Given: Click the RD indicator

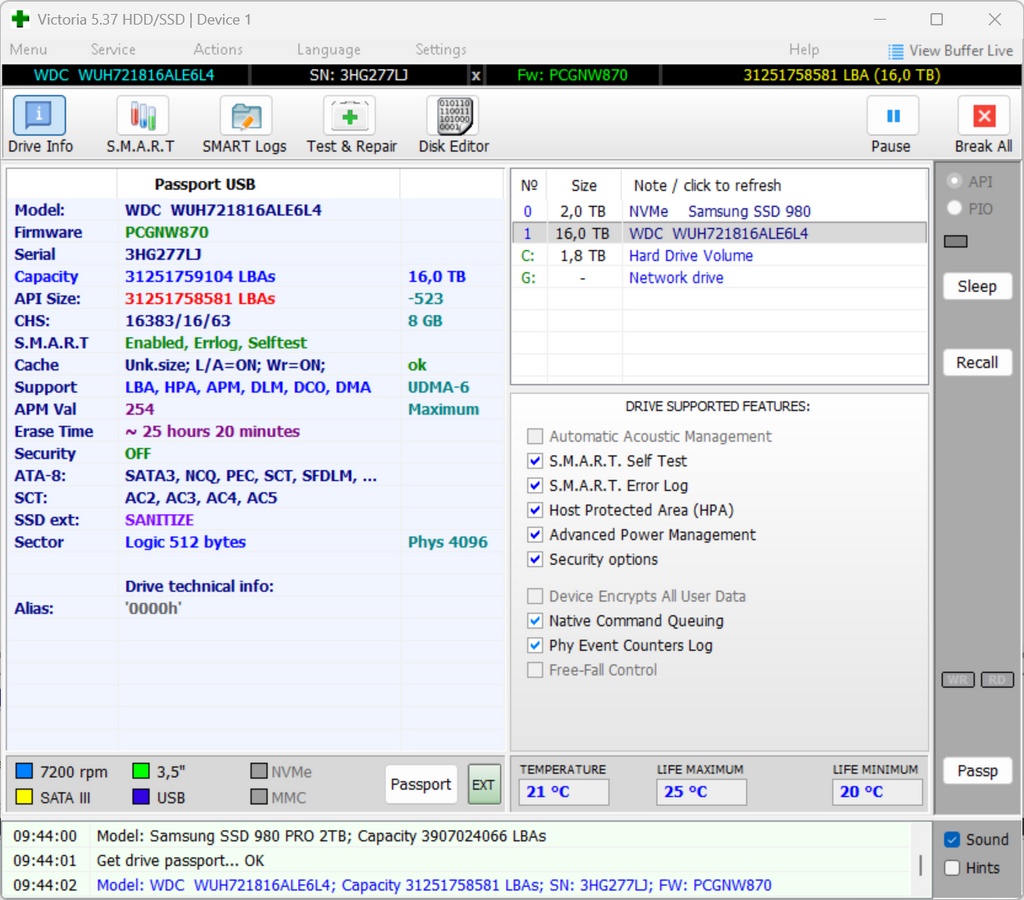Looking at the screenshot, I should (x=997, y=680).
